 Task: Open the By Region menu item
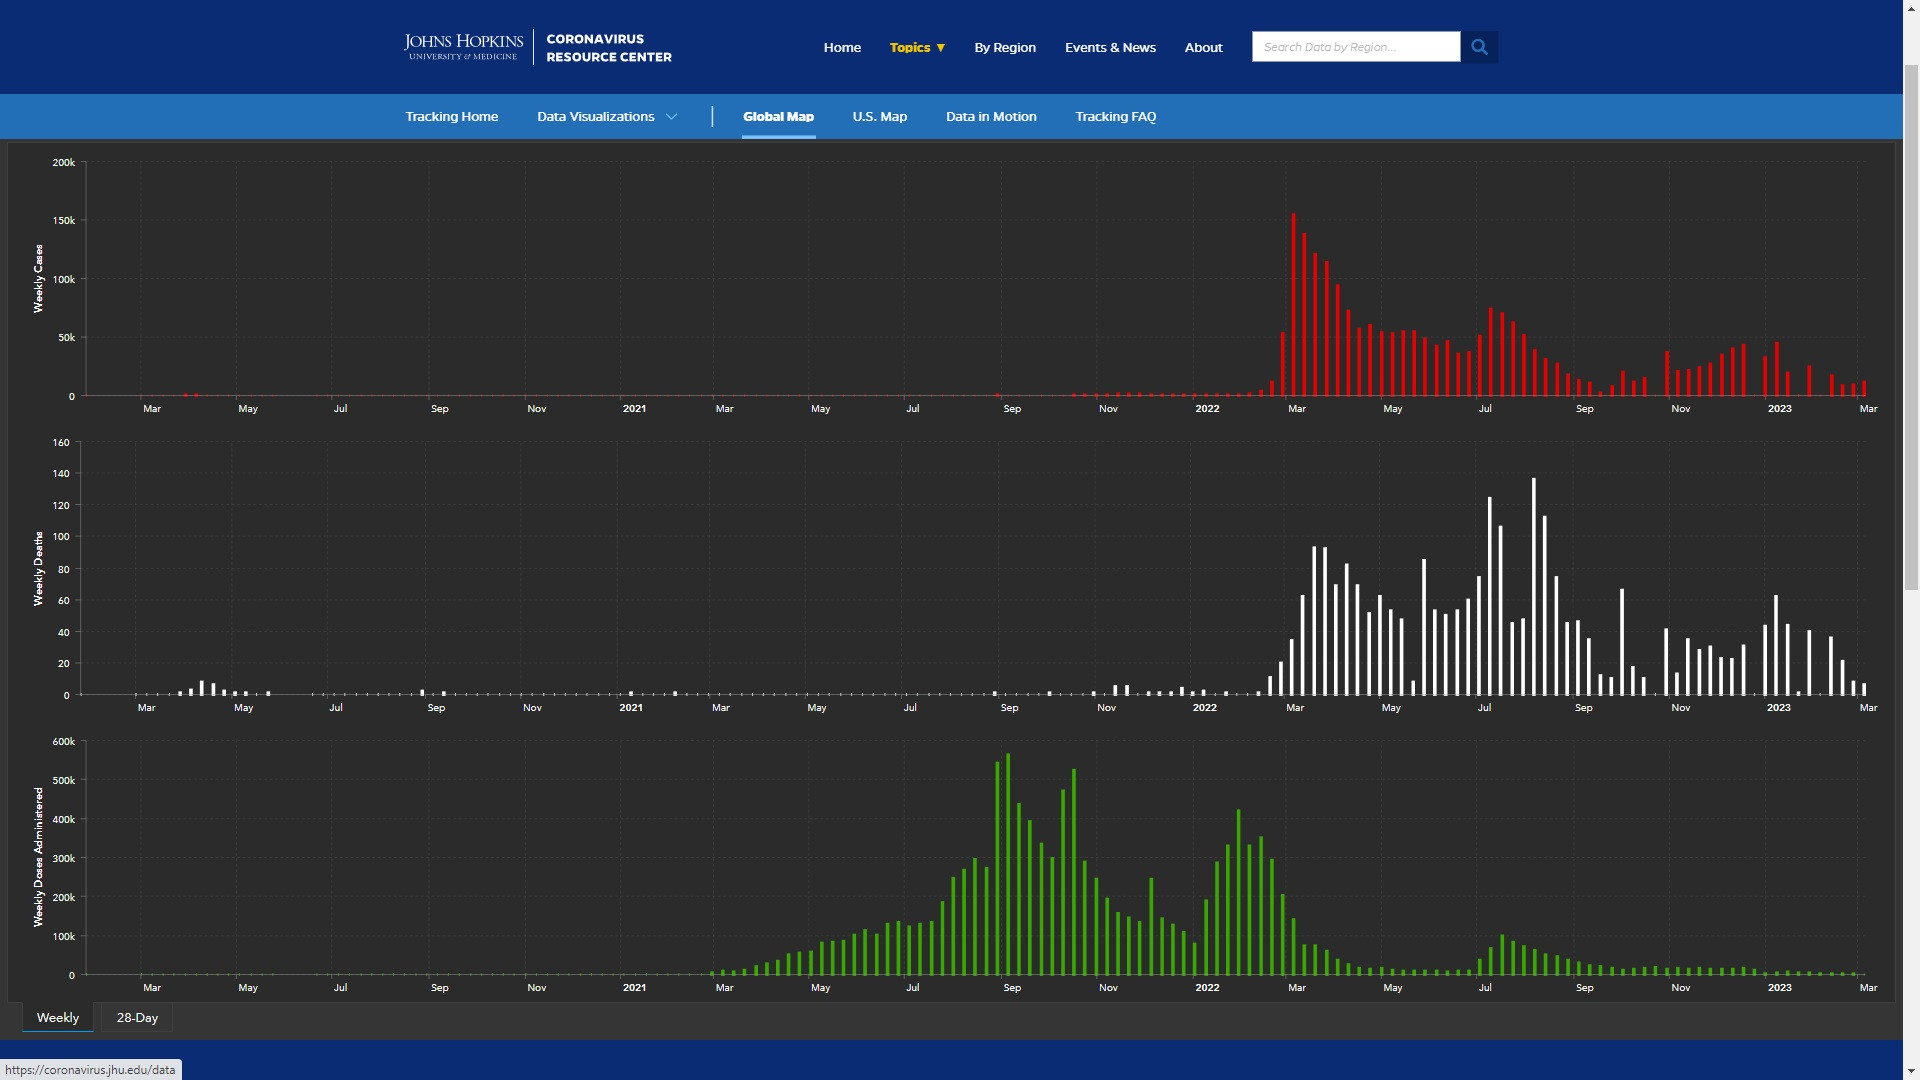pos(1005,47)
